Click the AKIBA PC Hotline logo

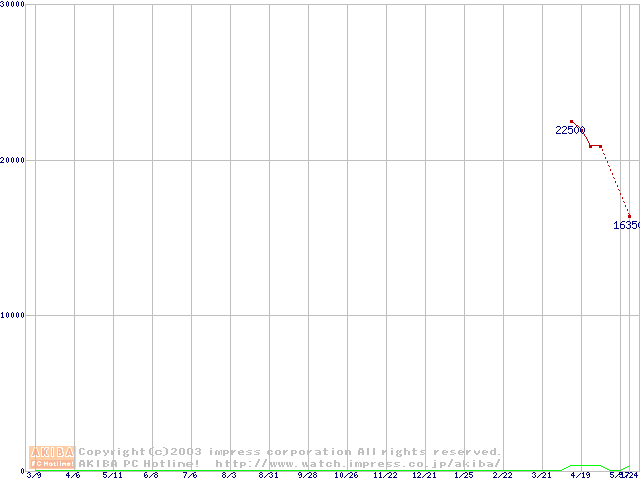click(x=51, y=457)
